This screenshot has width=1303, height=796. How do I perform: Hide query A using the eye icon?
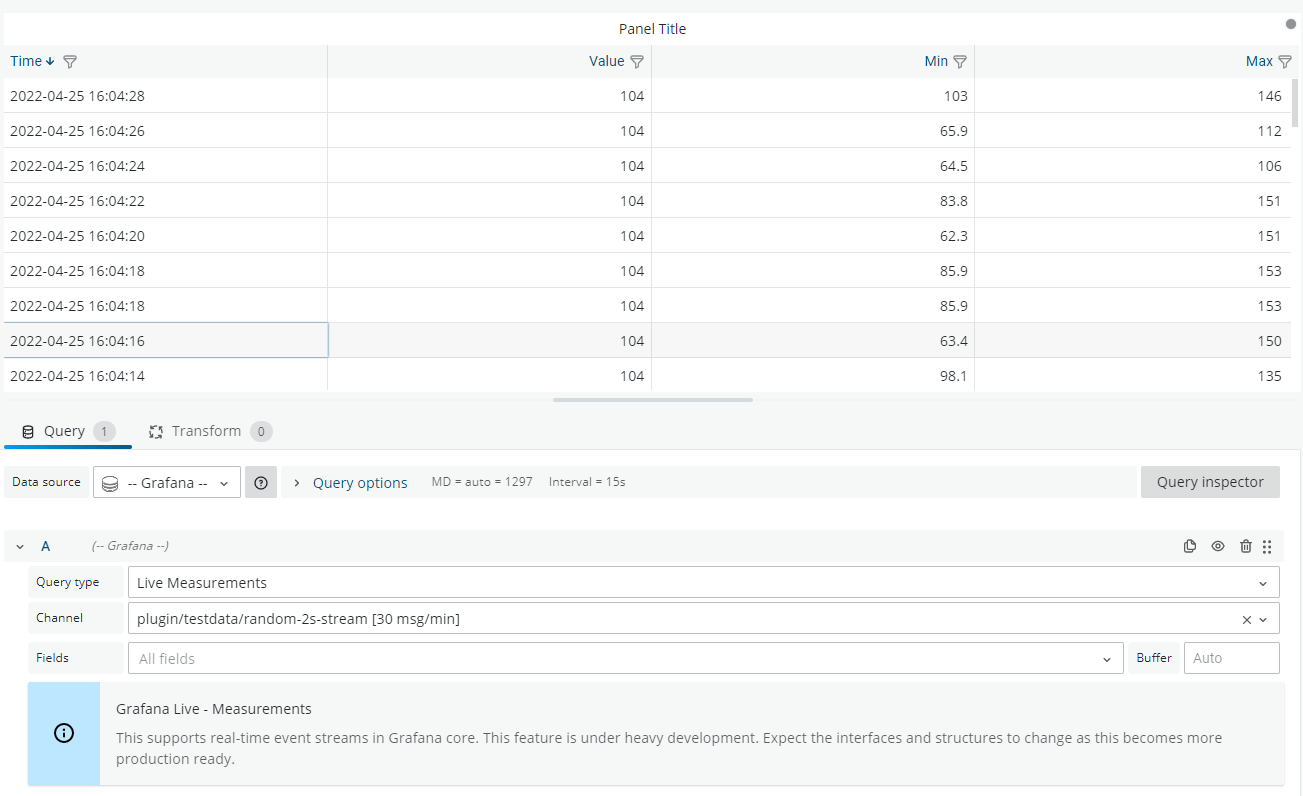[1217, 546]
